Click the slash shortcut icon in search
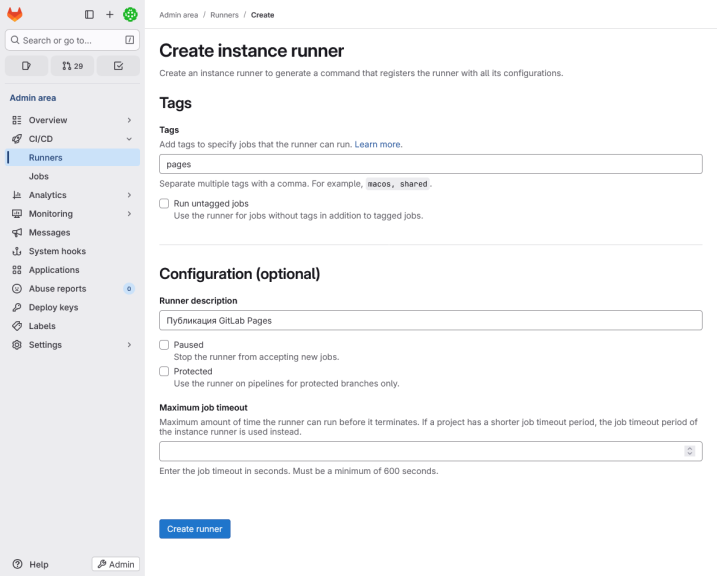The width and height of the screenshot is (717, 576). (x=129, y=40)
